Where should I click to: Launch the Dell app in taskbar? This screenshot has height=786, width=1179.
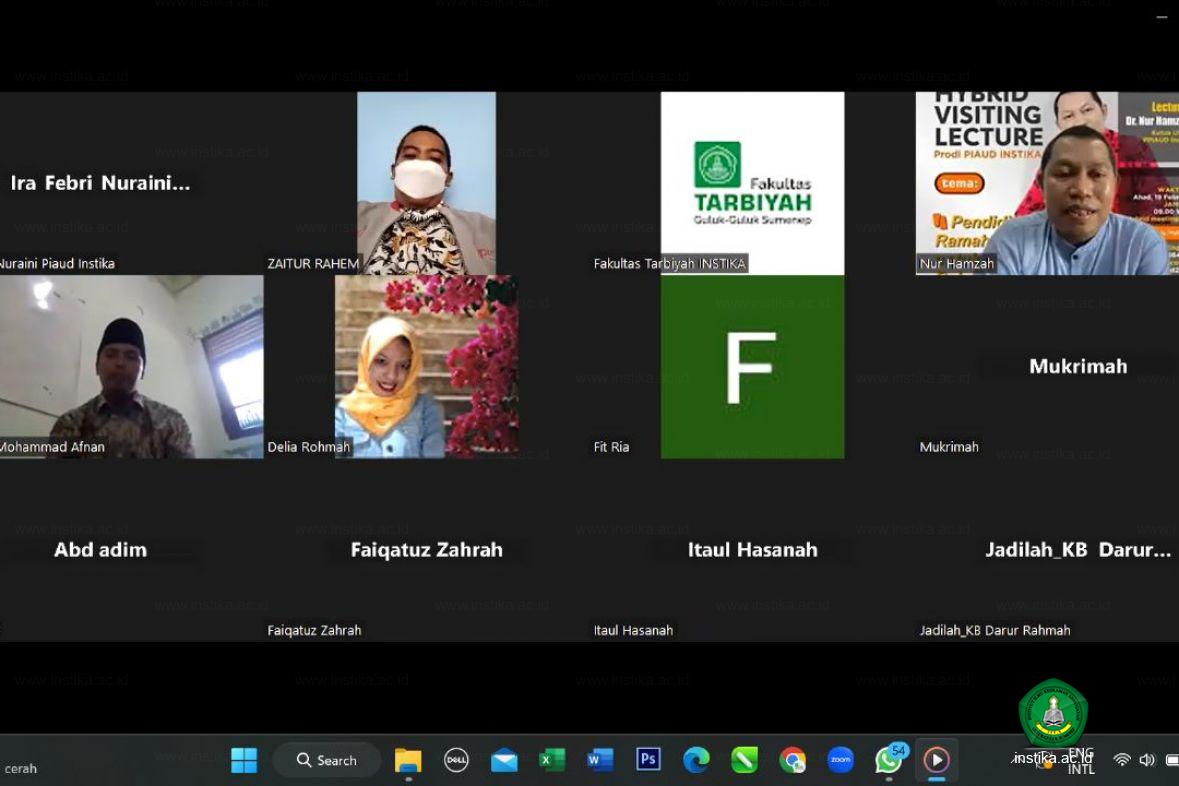coord(456,760)
